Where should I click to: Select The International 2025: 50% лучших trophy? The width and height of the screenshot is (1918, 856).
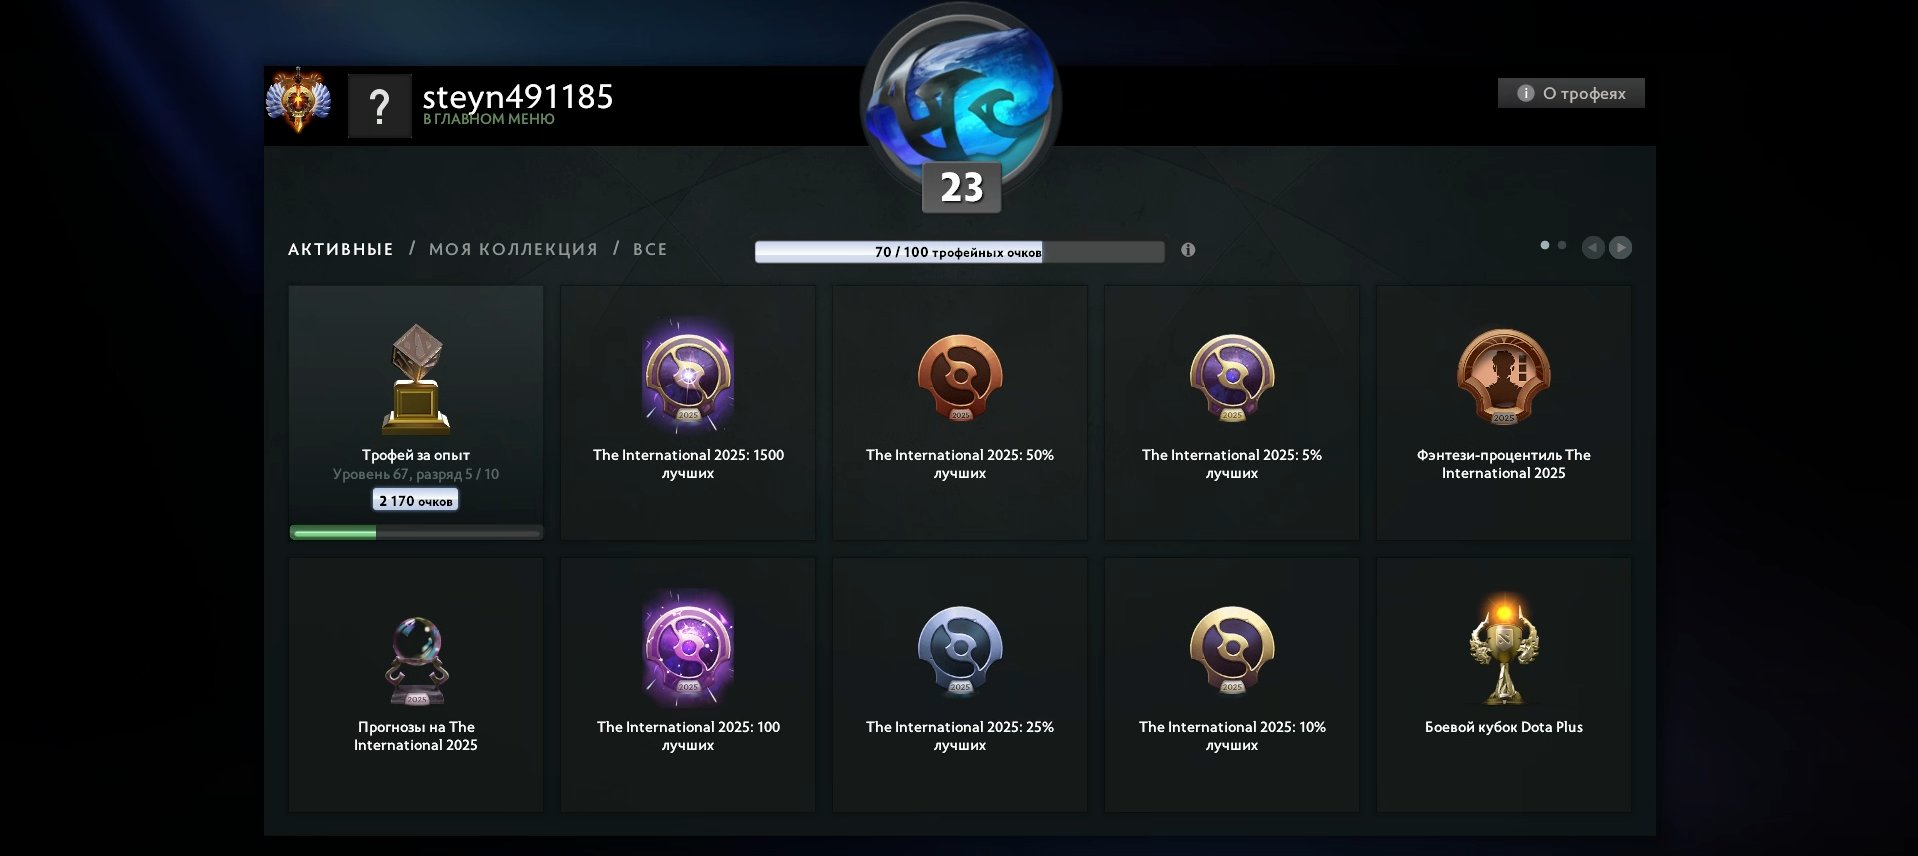960,413
